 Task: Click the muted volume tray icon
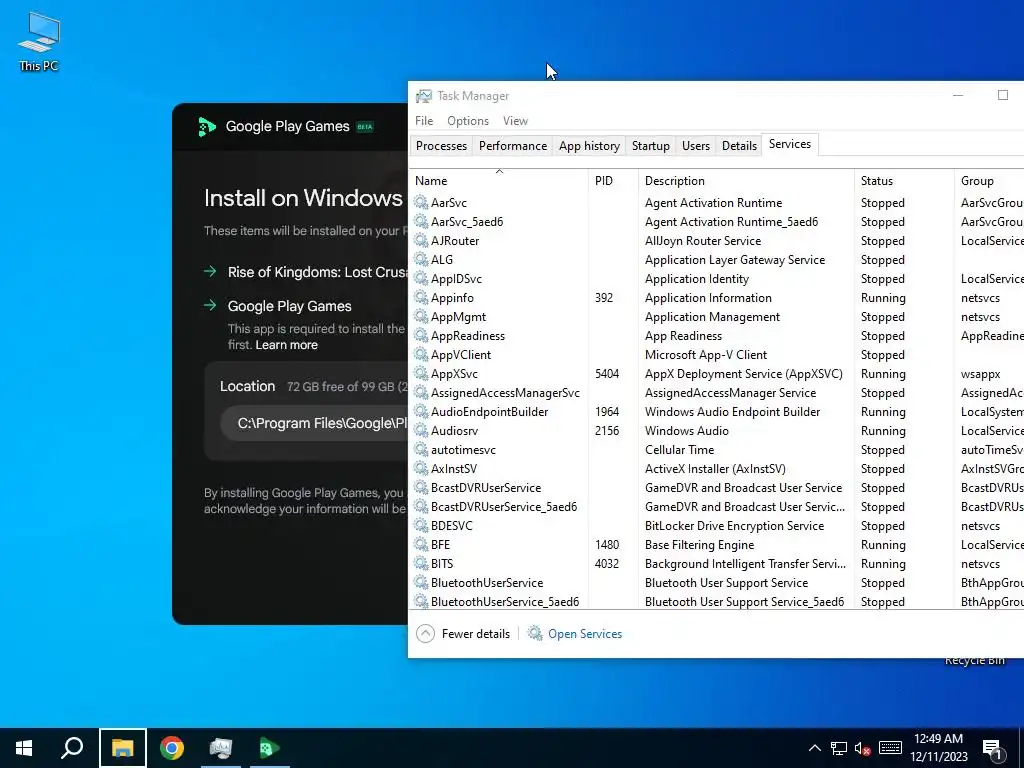pyautogui.click(x=862, y=748)
